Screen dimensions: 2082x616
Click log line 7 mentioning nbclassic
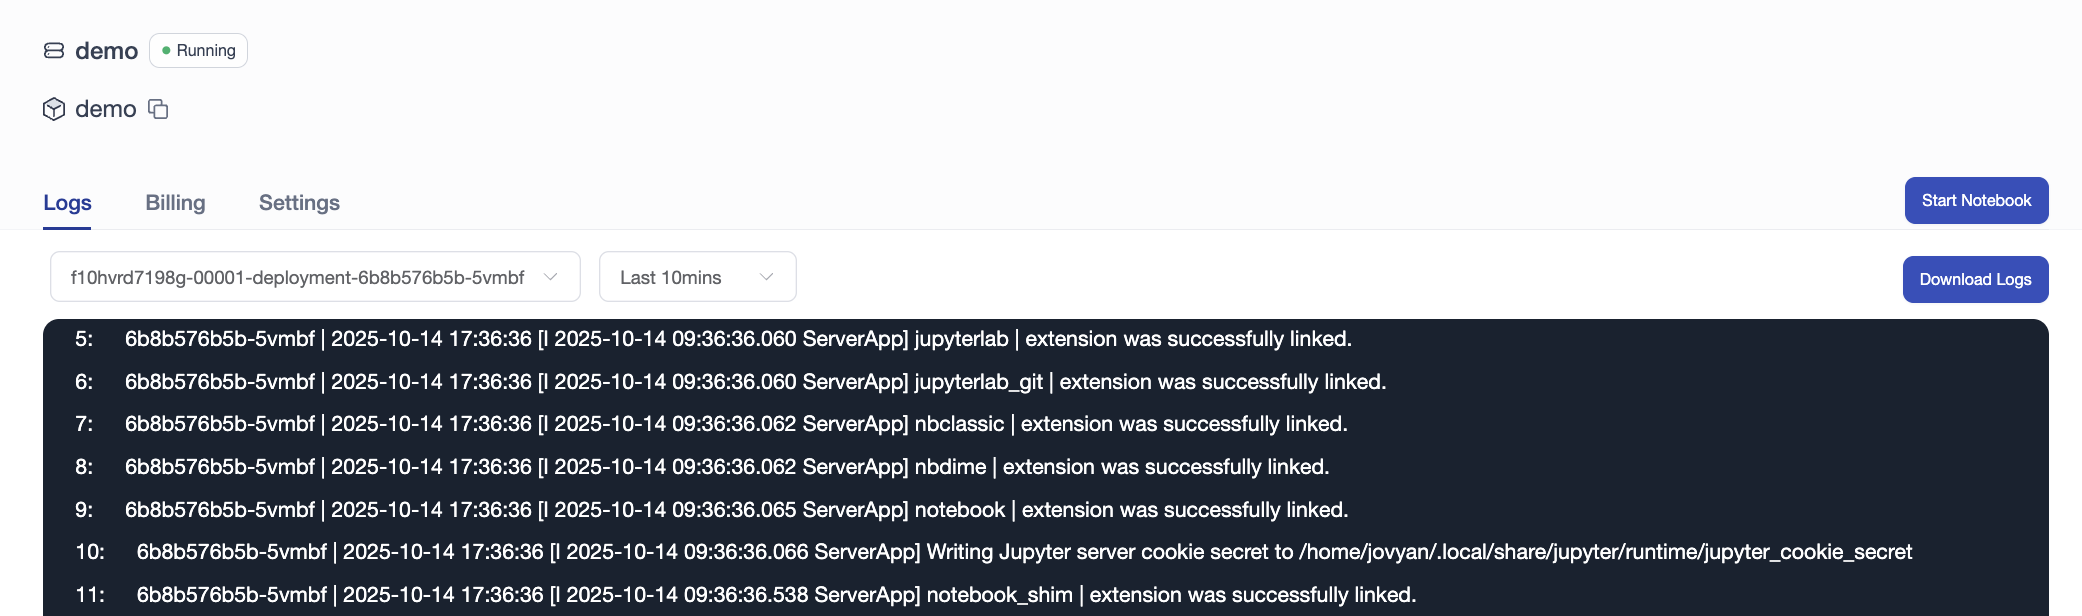coord(736,424)
